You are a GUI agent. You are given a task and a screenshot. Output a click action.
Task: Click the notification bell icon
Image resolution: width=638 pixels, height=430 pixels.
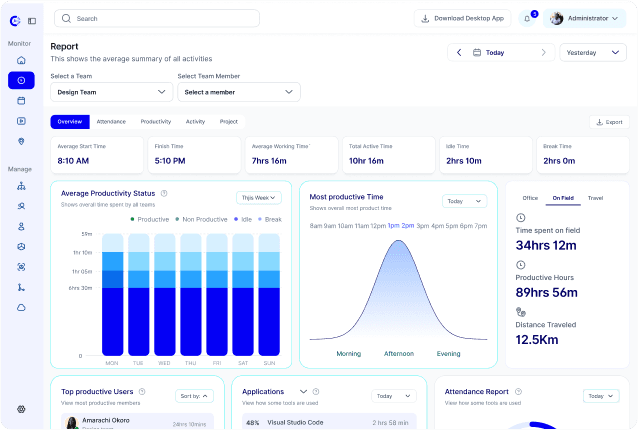point(527,18)
